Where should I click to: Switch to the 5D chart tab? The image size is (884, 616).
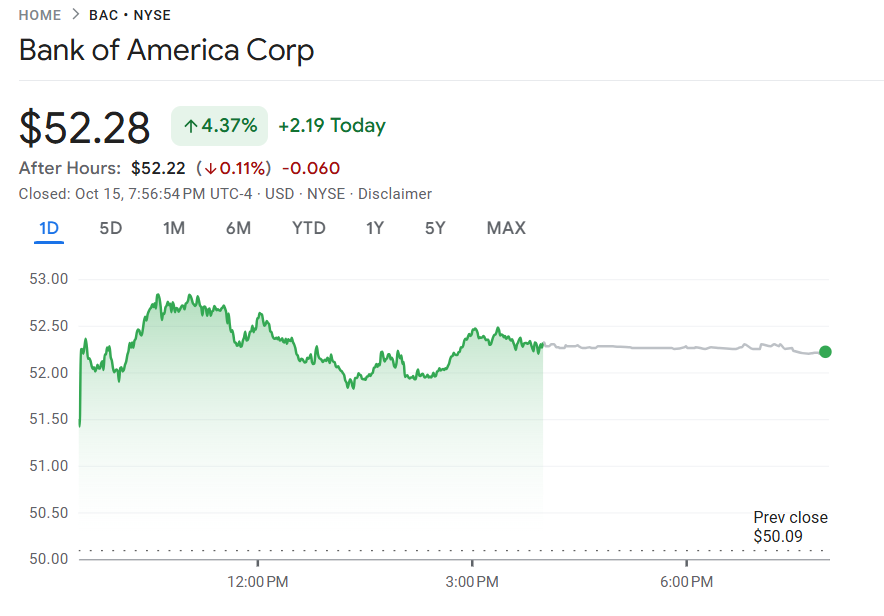(110, 228)
